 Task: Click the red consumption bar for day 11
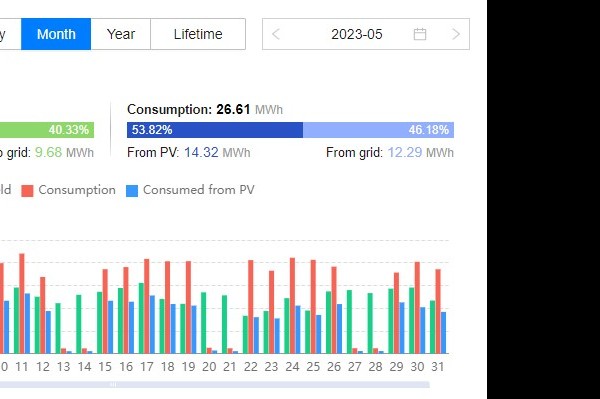(22, 303)
